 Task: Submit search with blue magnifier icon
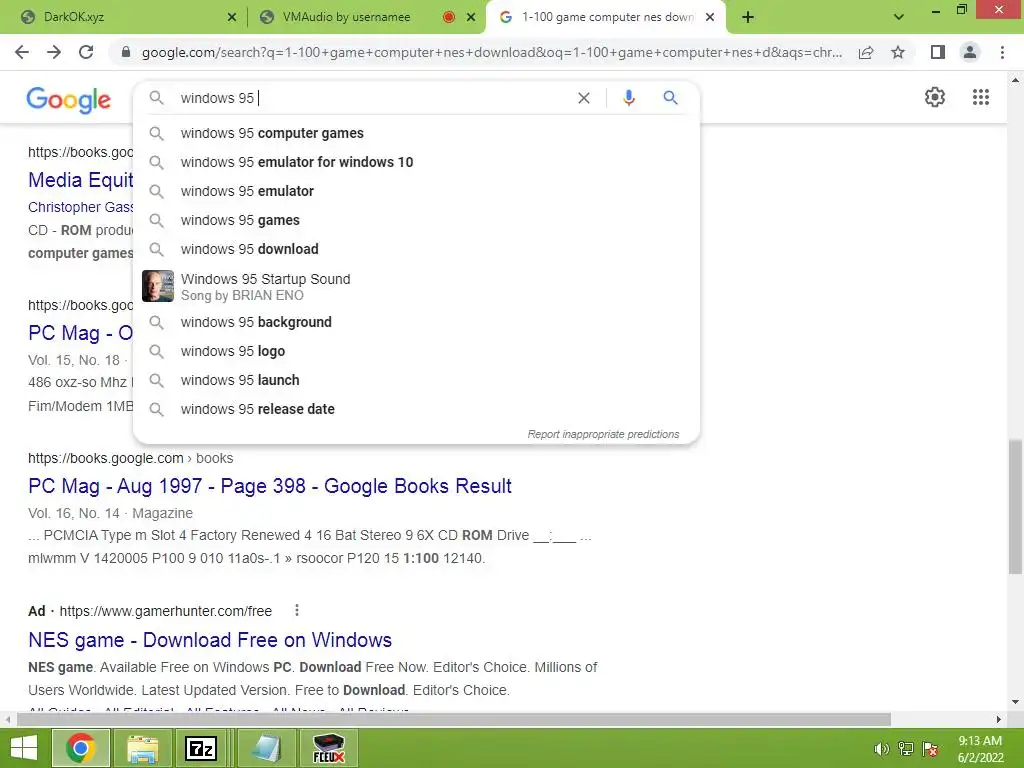coord(670,98)
